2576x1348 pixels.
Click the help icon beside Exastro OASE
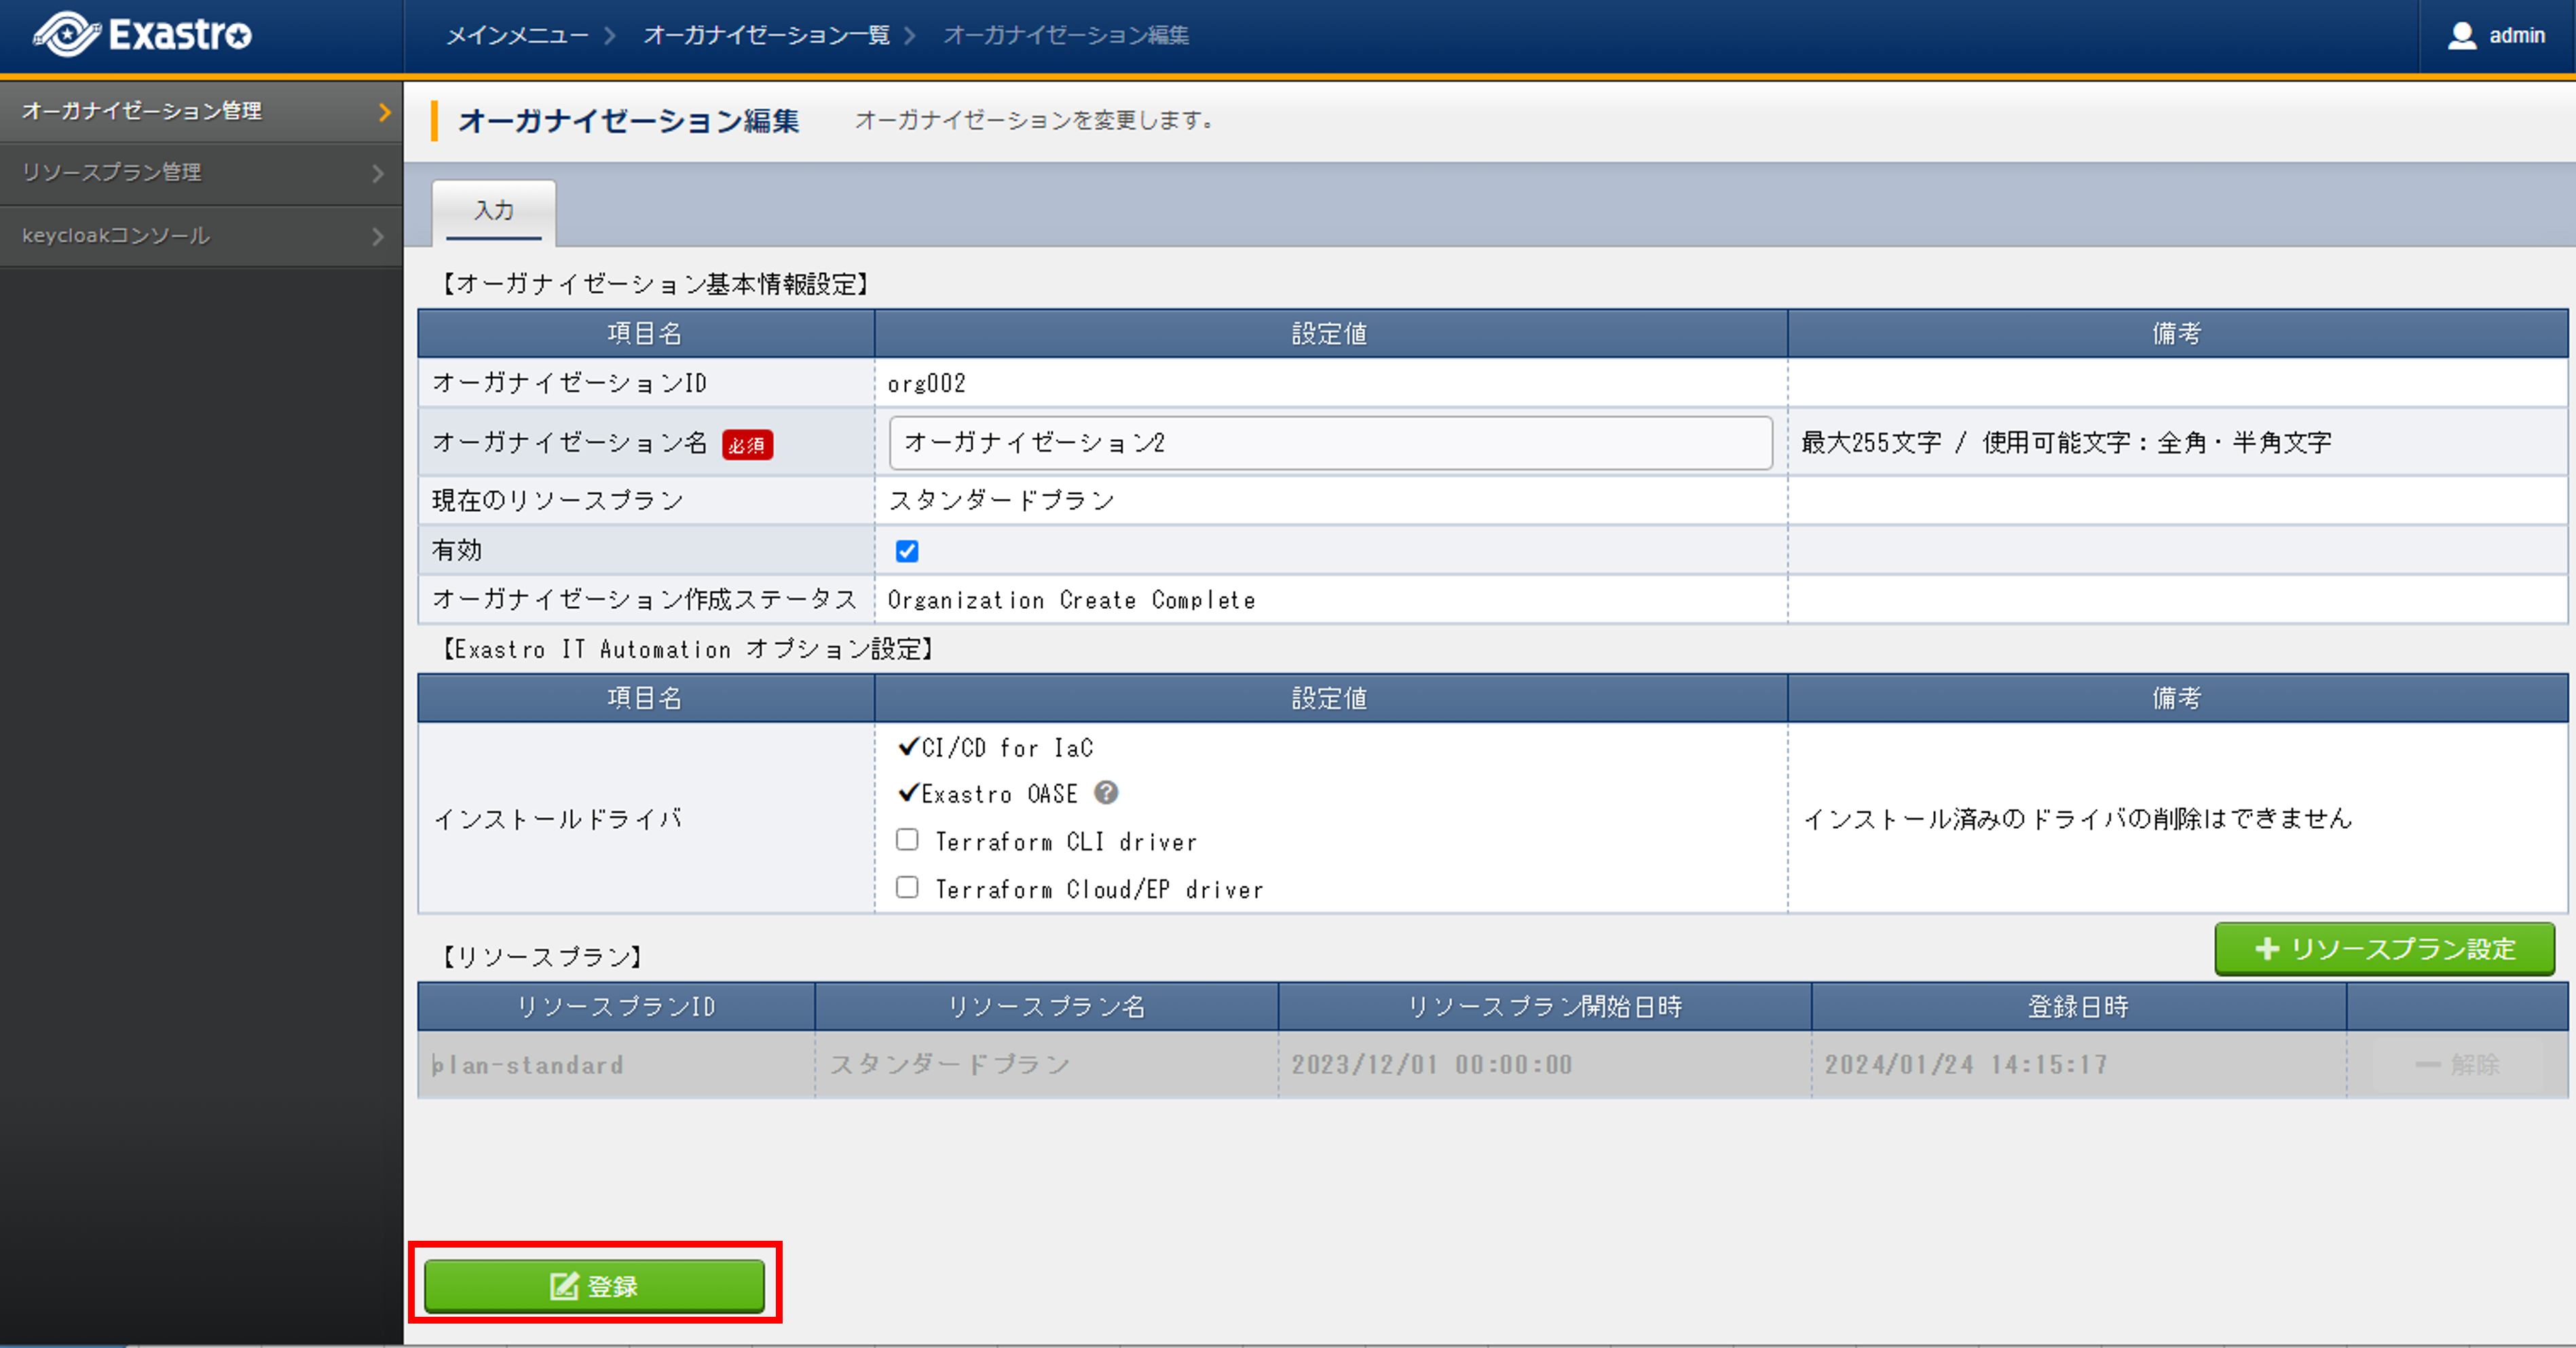pyautogui.click(x=1106, y=793)
